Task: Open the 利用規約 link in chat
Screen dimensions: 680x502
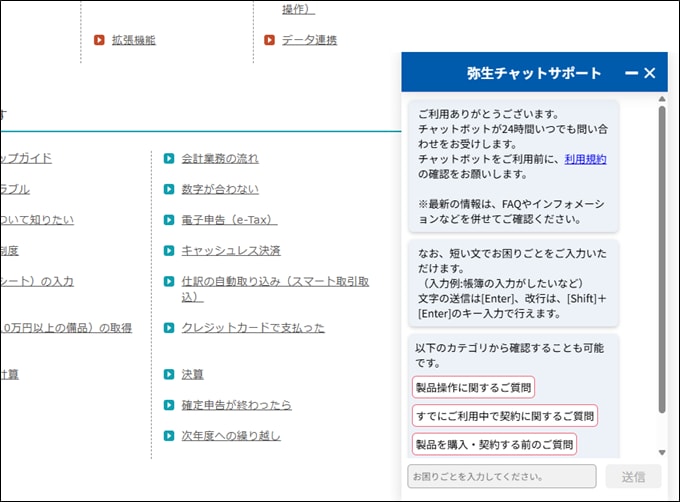Action: [x=585, y=159]
